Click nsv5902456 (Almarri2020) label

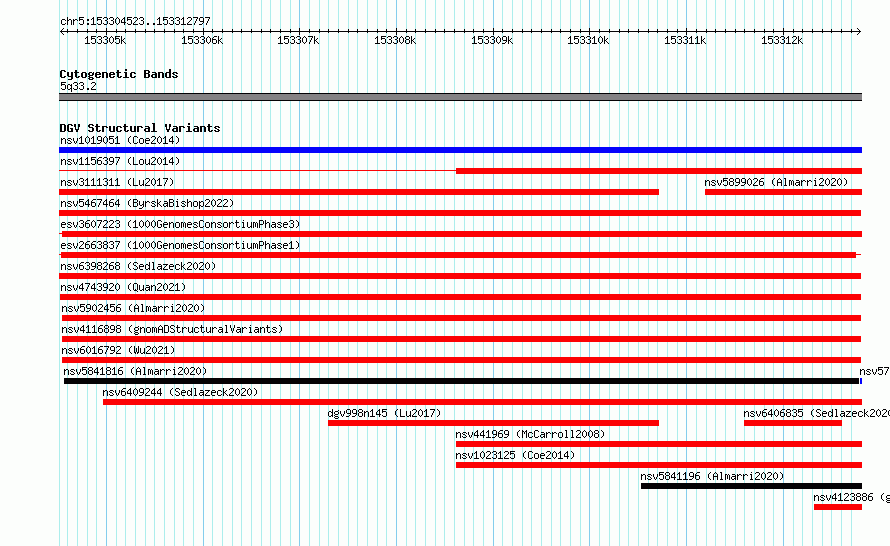[133, 308]
